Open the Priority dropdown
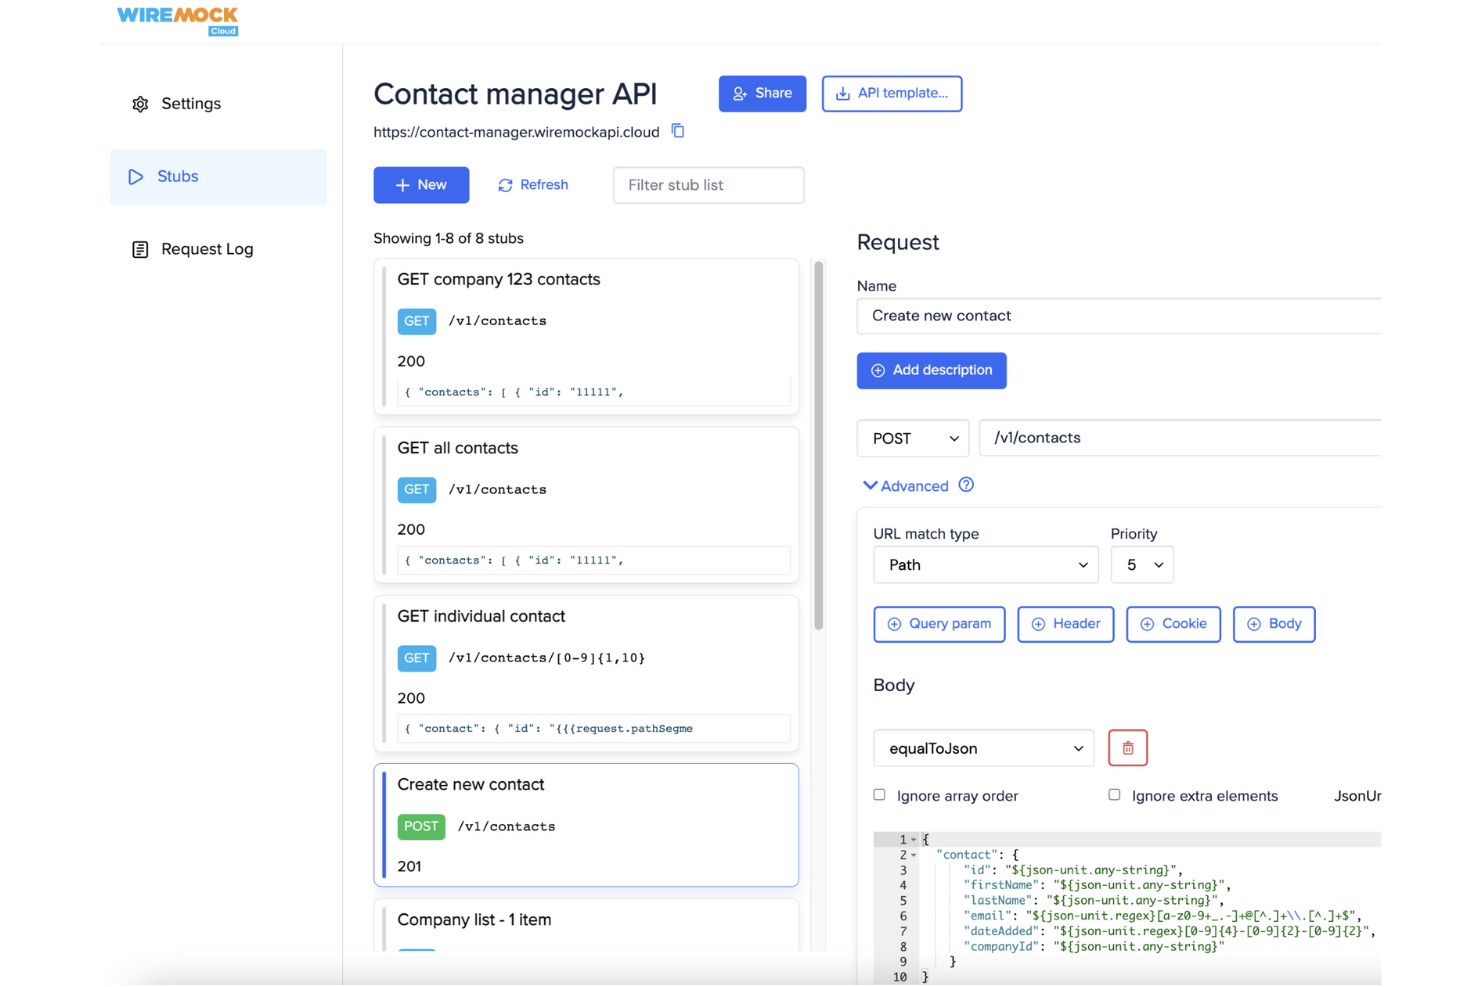The height and width of the screenshot is (987, 1480). pyautogui.click(x=1142, y=564)
